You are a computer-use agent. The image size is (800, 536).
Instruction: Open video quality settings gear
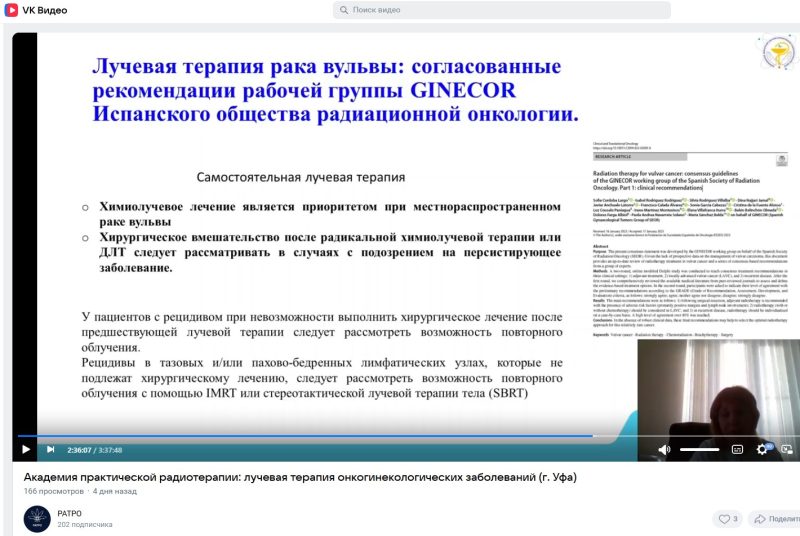point(763,449)
